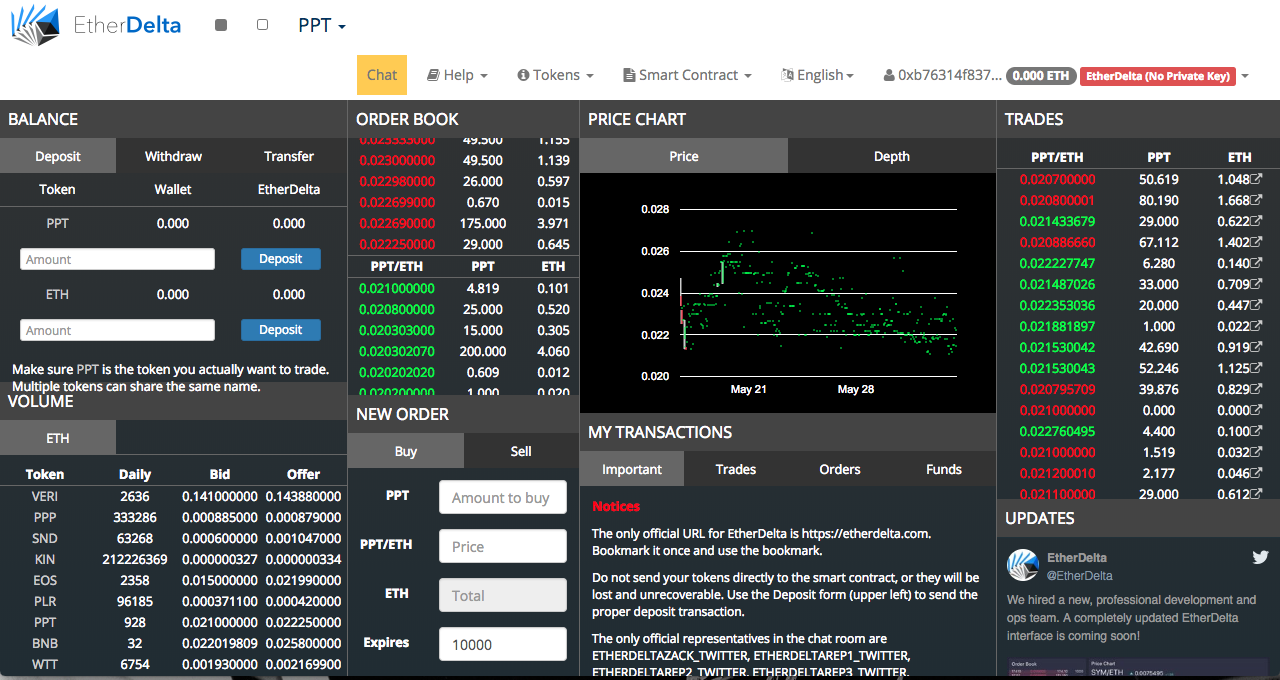Click Deposit button in the ETH row

pos(281,330)
